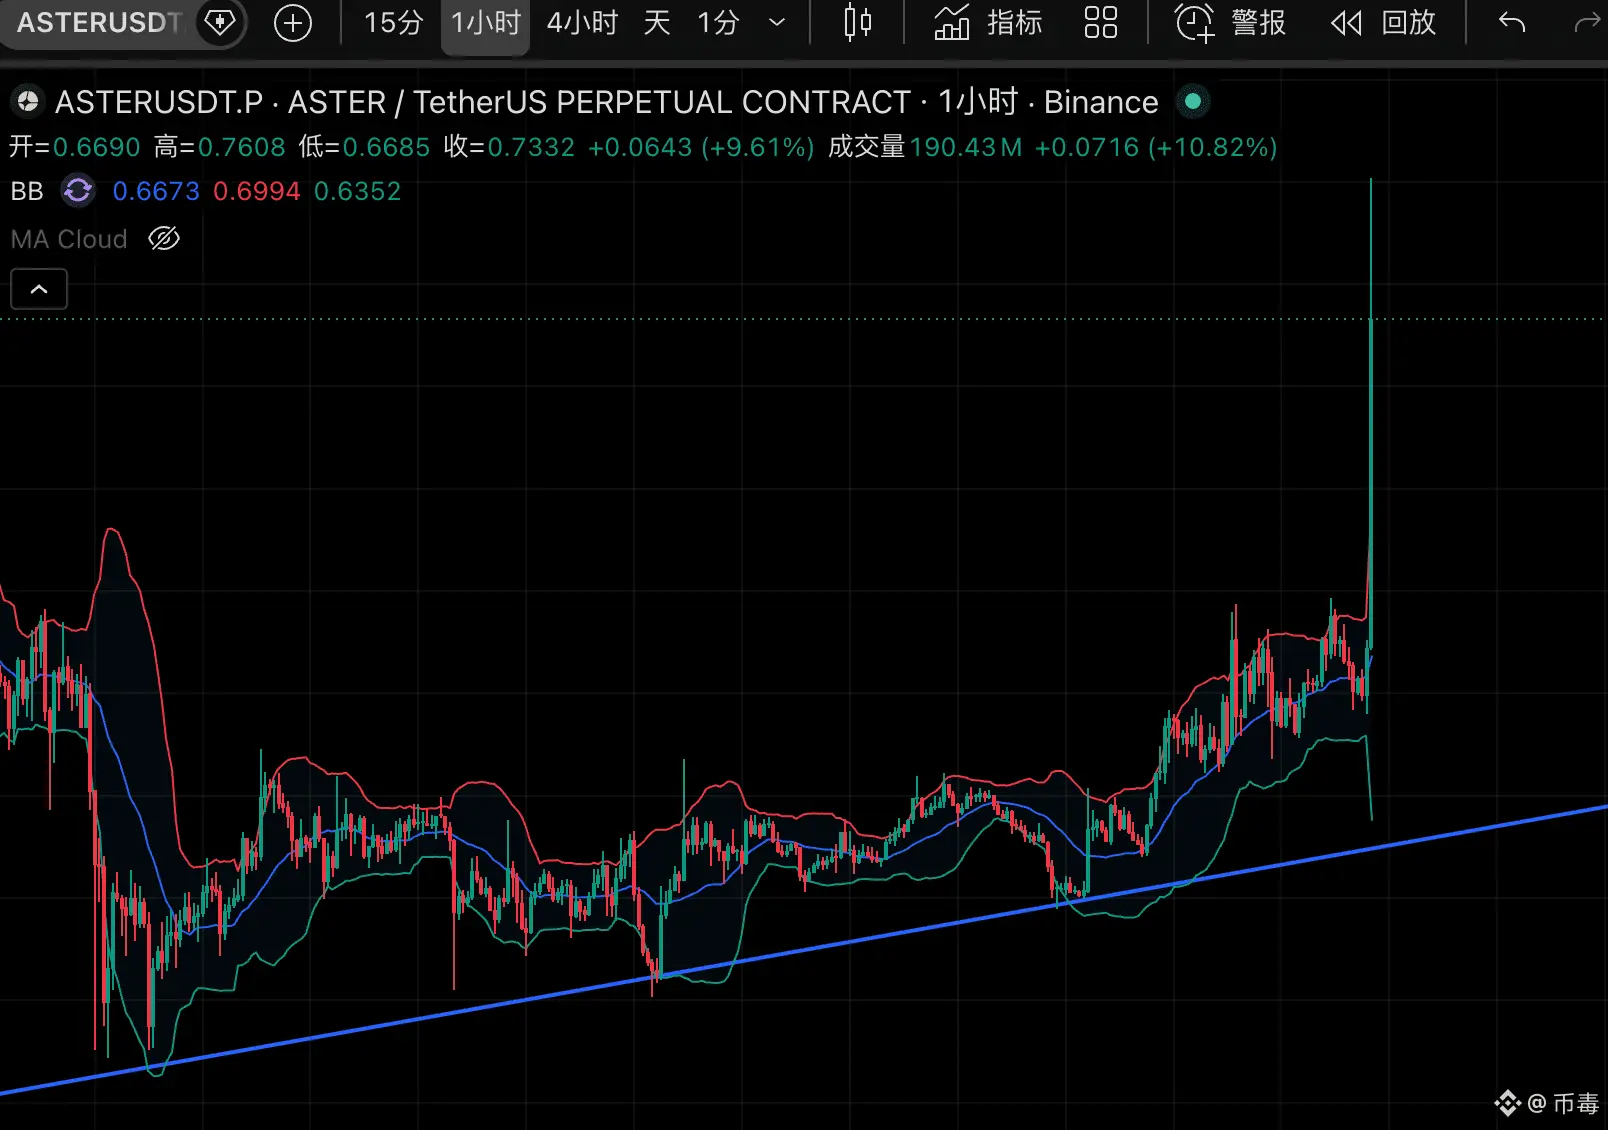Select the BB indicator label

[x=27, y=191]
